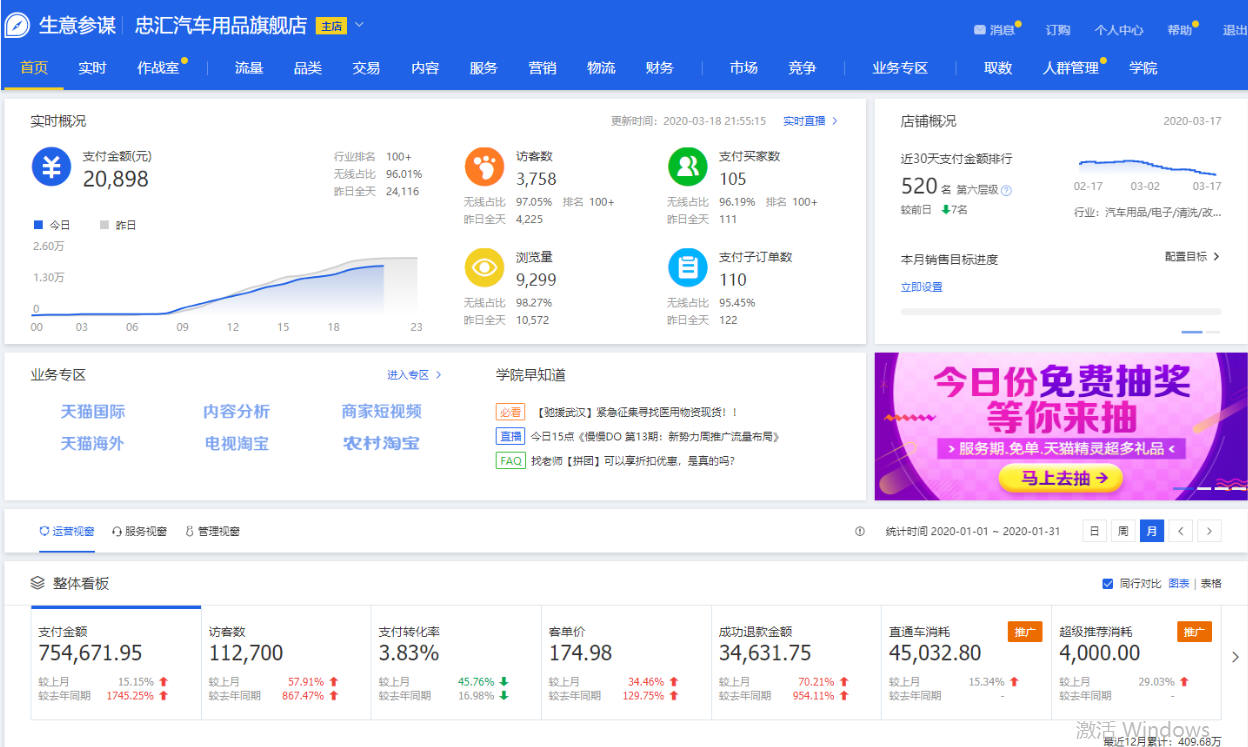The height and width of the screenshot is (747, 1248).
Task: Open 进入专区 link
Action: pos(414,375)
